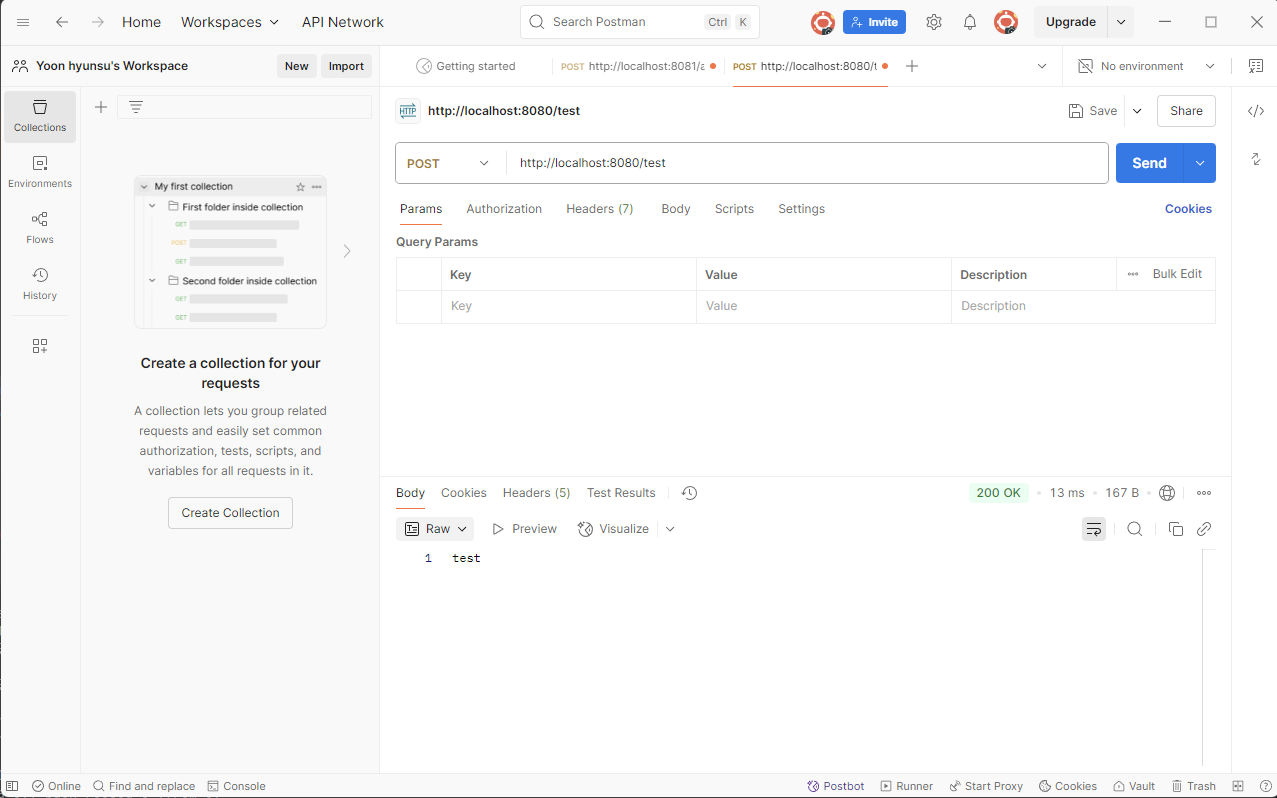Switch to the response Headers (5) tab

point(536,493)
